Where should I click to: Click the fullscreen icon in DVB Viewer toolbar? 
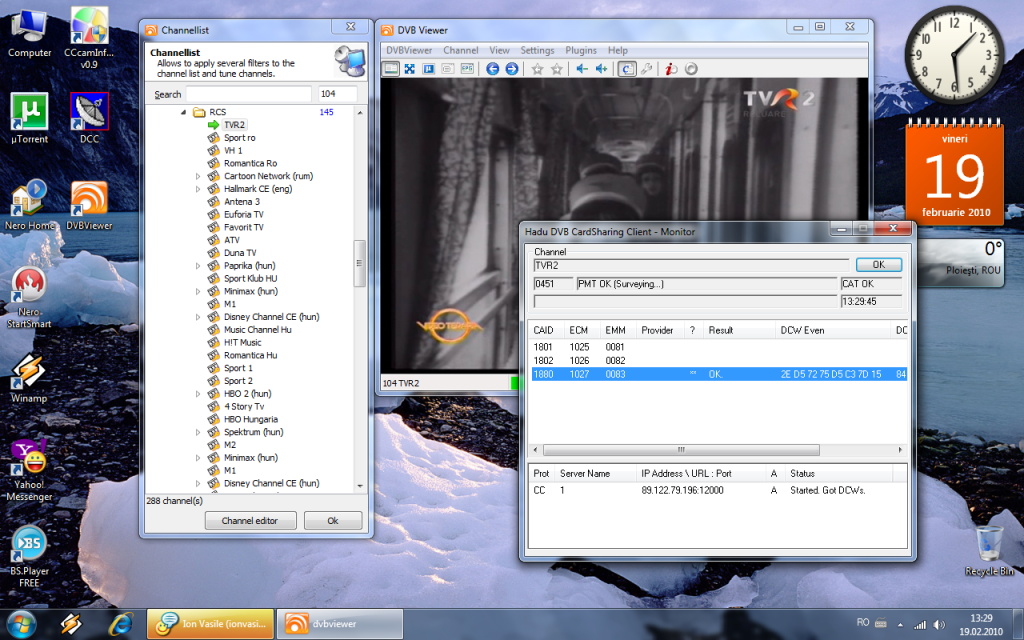(x=409, y=69)
